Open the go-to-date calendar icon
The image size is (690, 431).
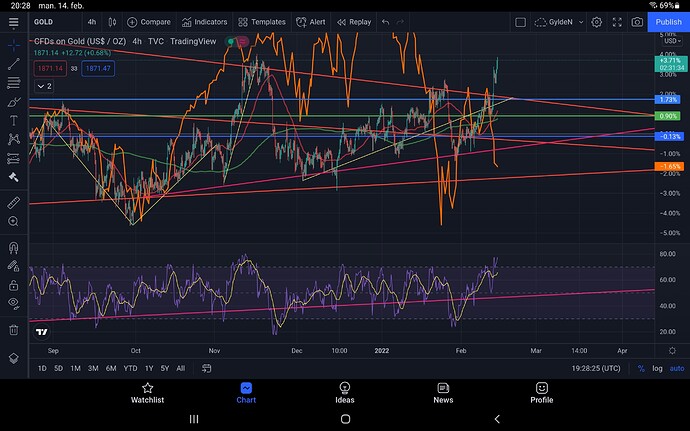pyautogui.click(x=206, y=368)
